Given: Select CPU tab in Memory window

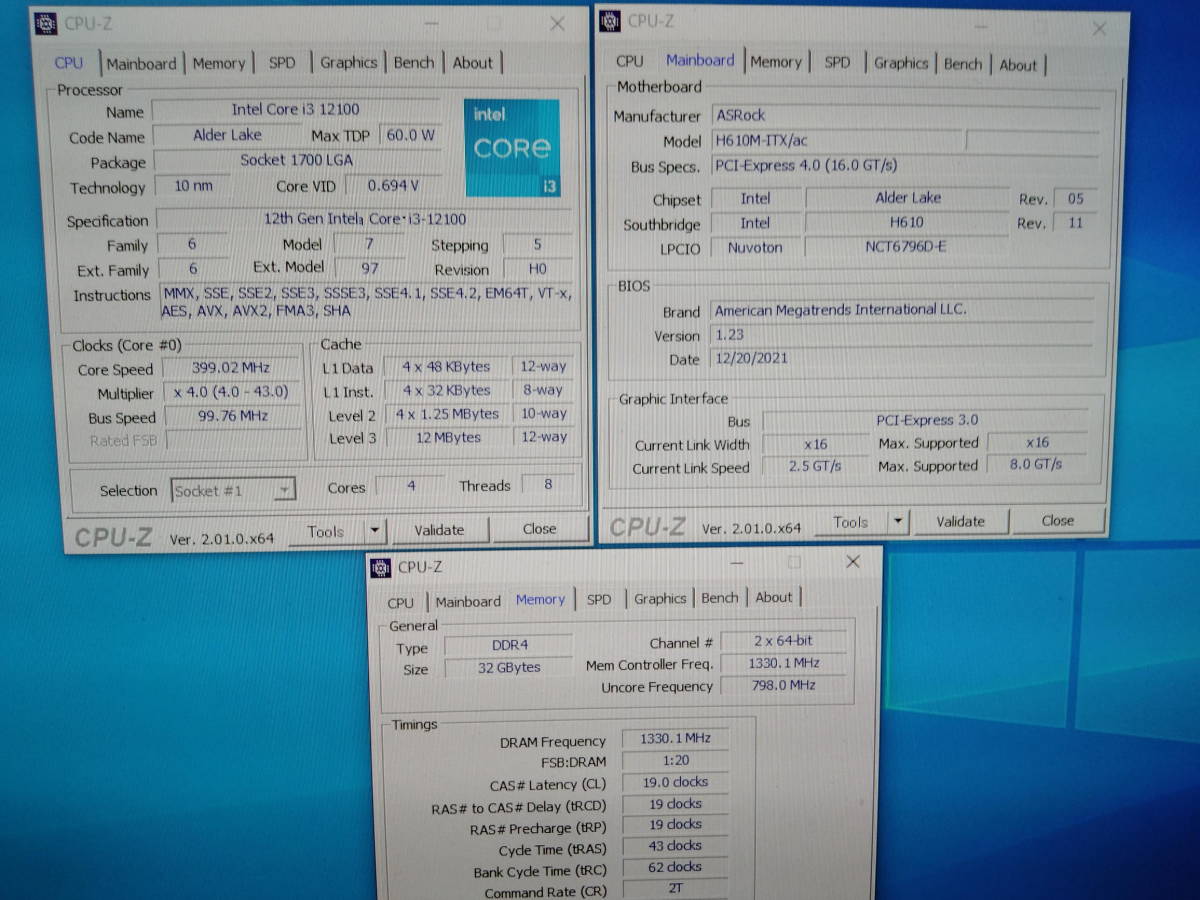Looking at the screenshot, I should point(400,603).
